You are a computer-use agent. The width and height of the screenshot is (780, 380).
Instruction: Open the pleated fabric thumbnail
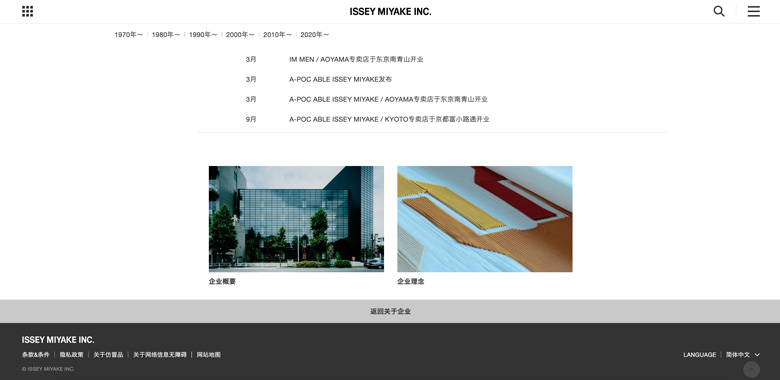tap(485, 219)
